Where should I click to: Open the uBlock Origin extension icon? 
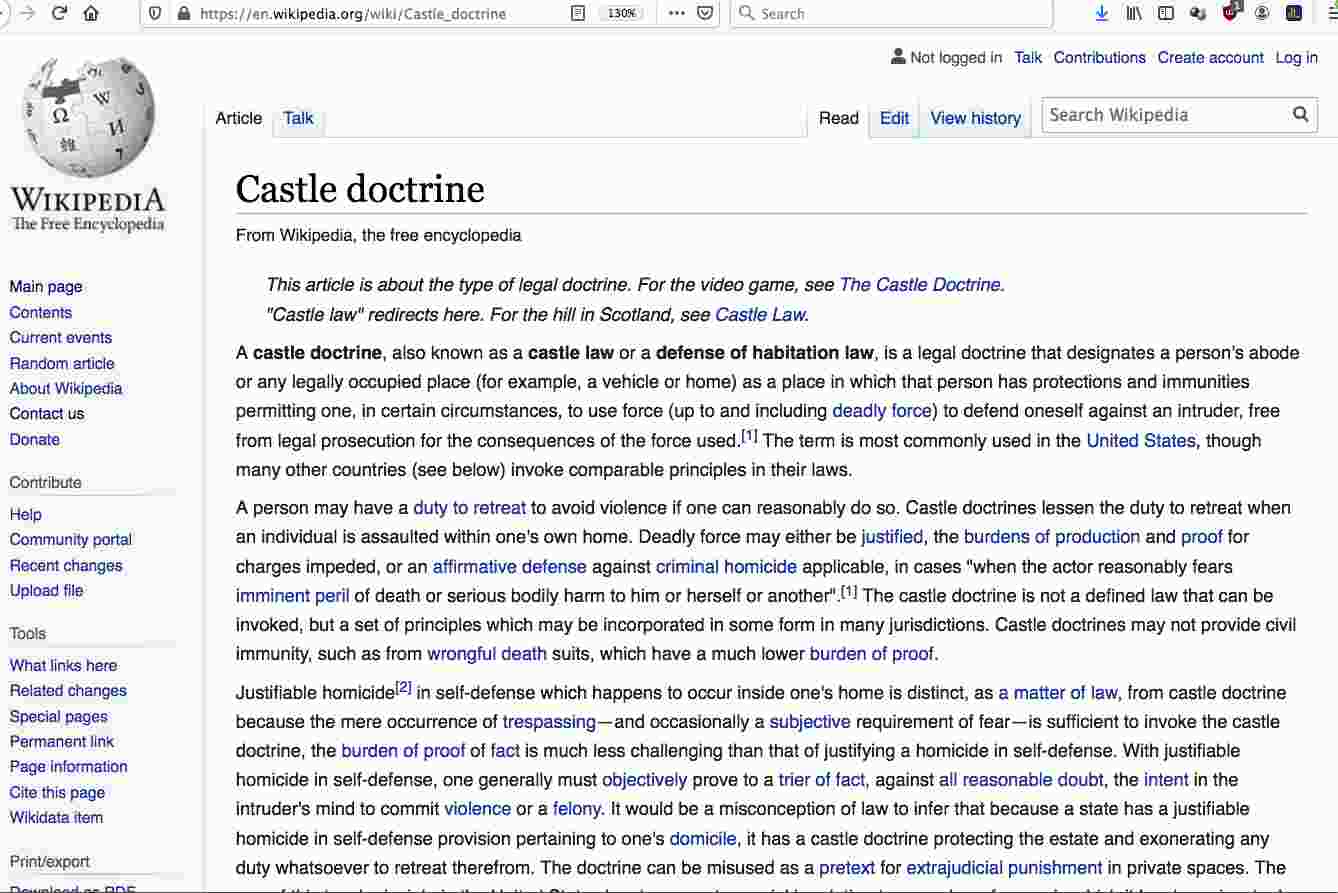click(x=1232, y=13)
